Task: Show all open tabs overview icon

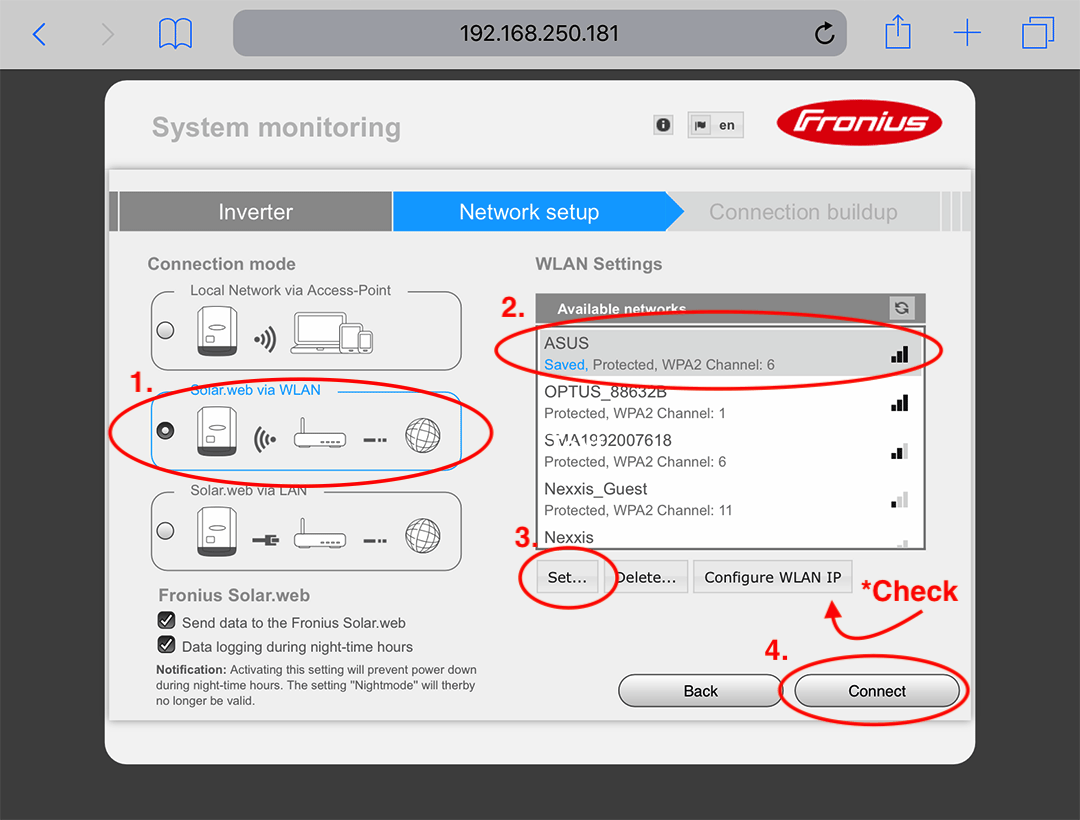Action: pos(1037,33)
